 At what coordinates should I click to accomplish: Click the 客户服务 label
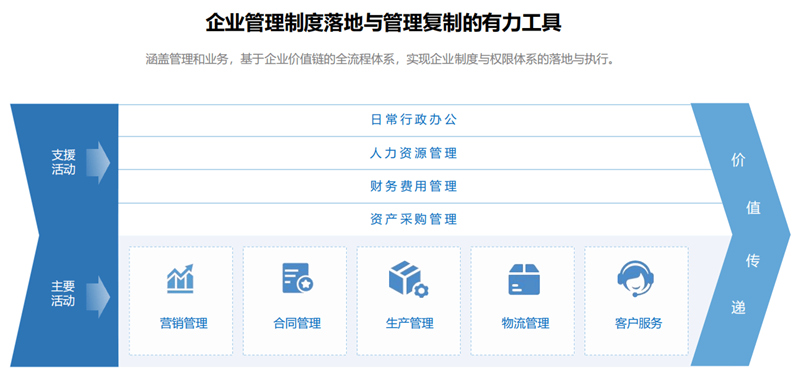point(638,323)
